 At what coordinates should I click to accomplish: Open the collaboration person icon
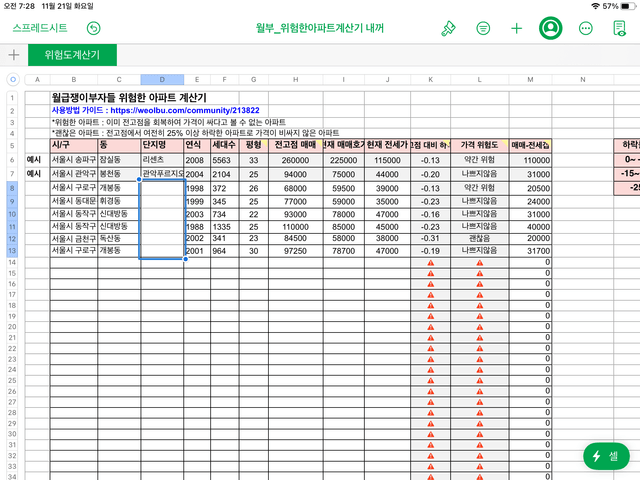pos(551,28)
